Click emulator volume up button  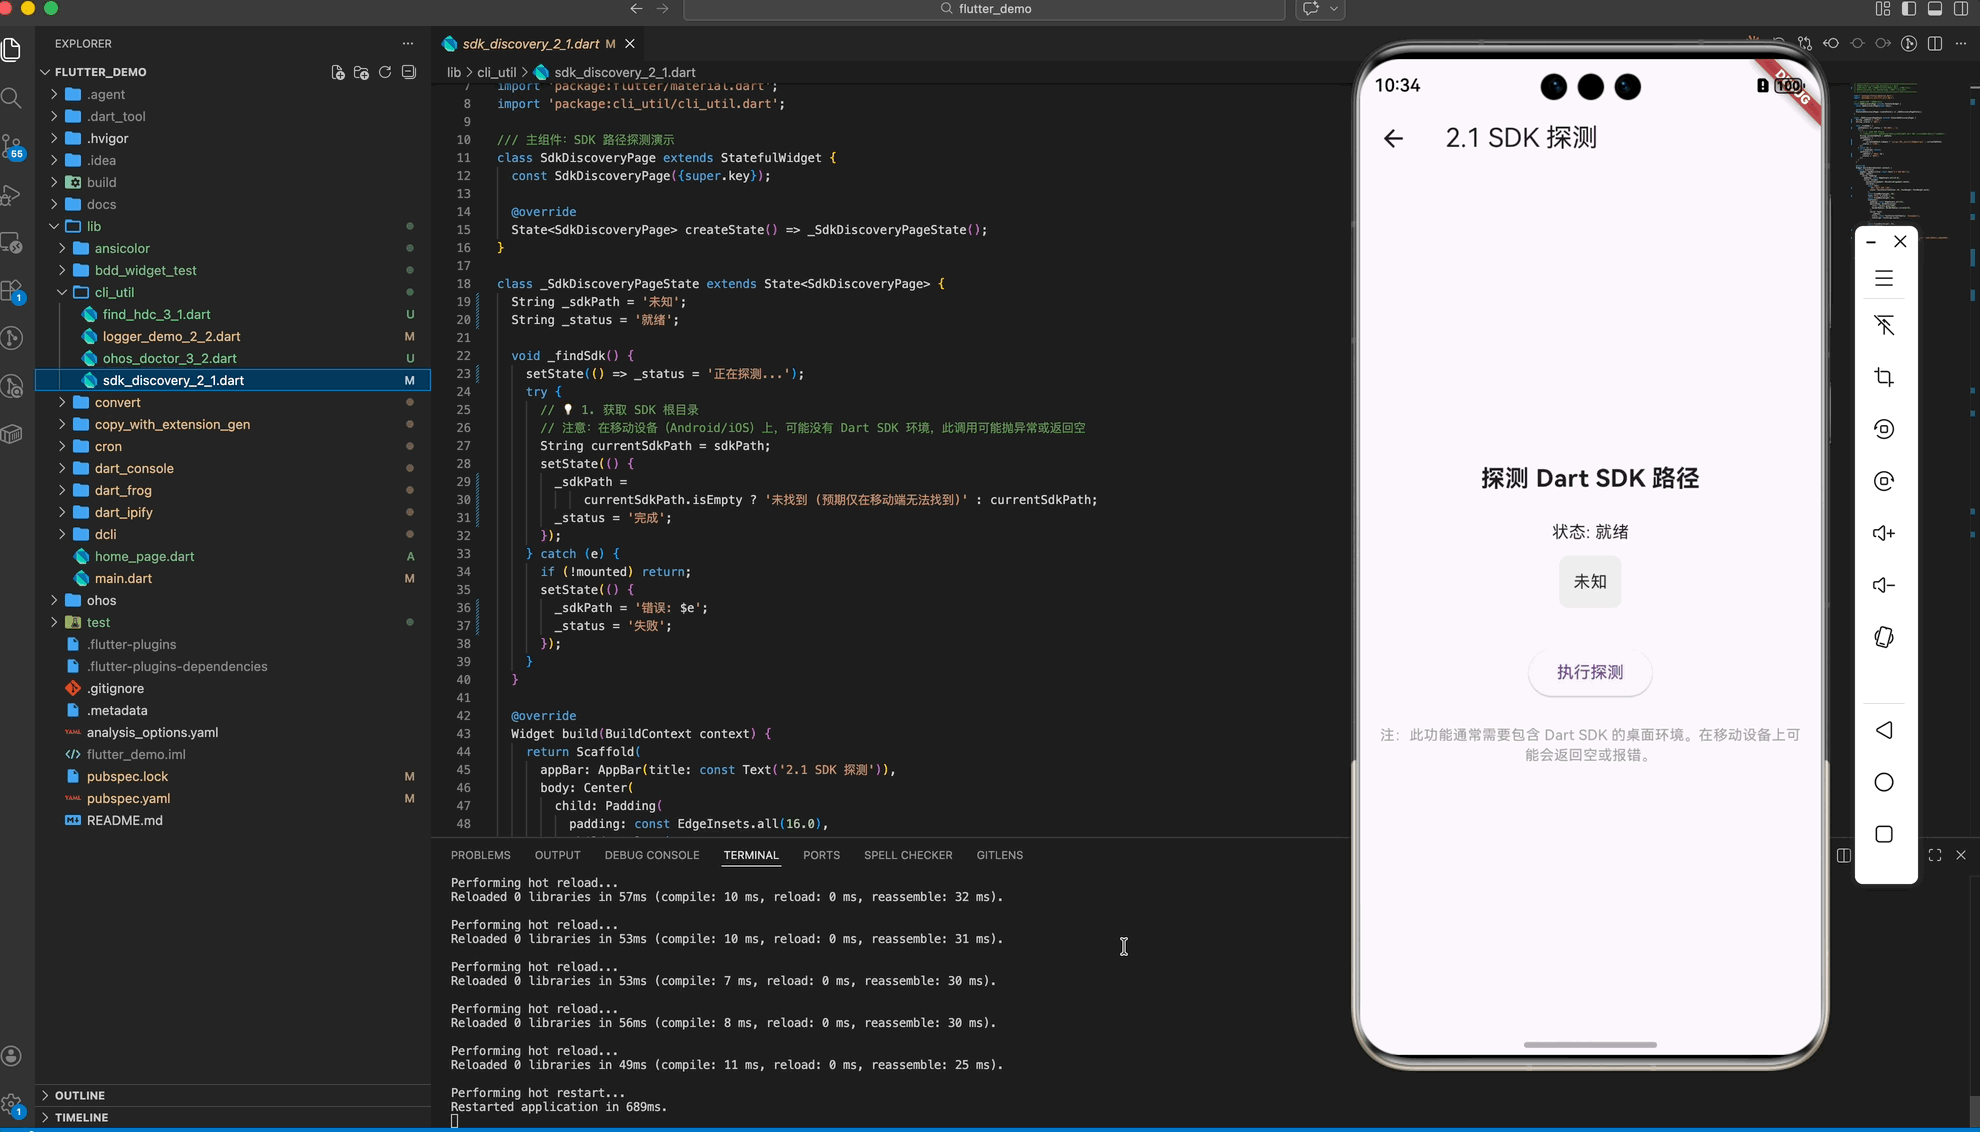1884,533
